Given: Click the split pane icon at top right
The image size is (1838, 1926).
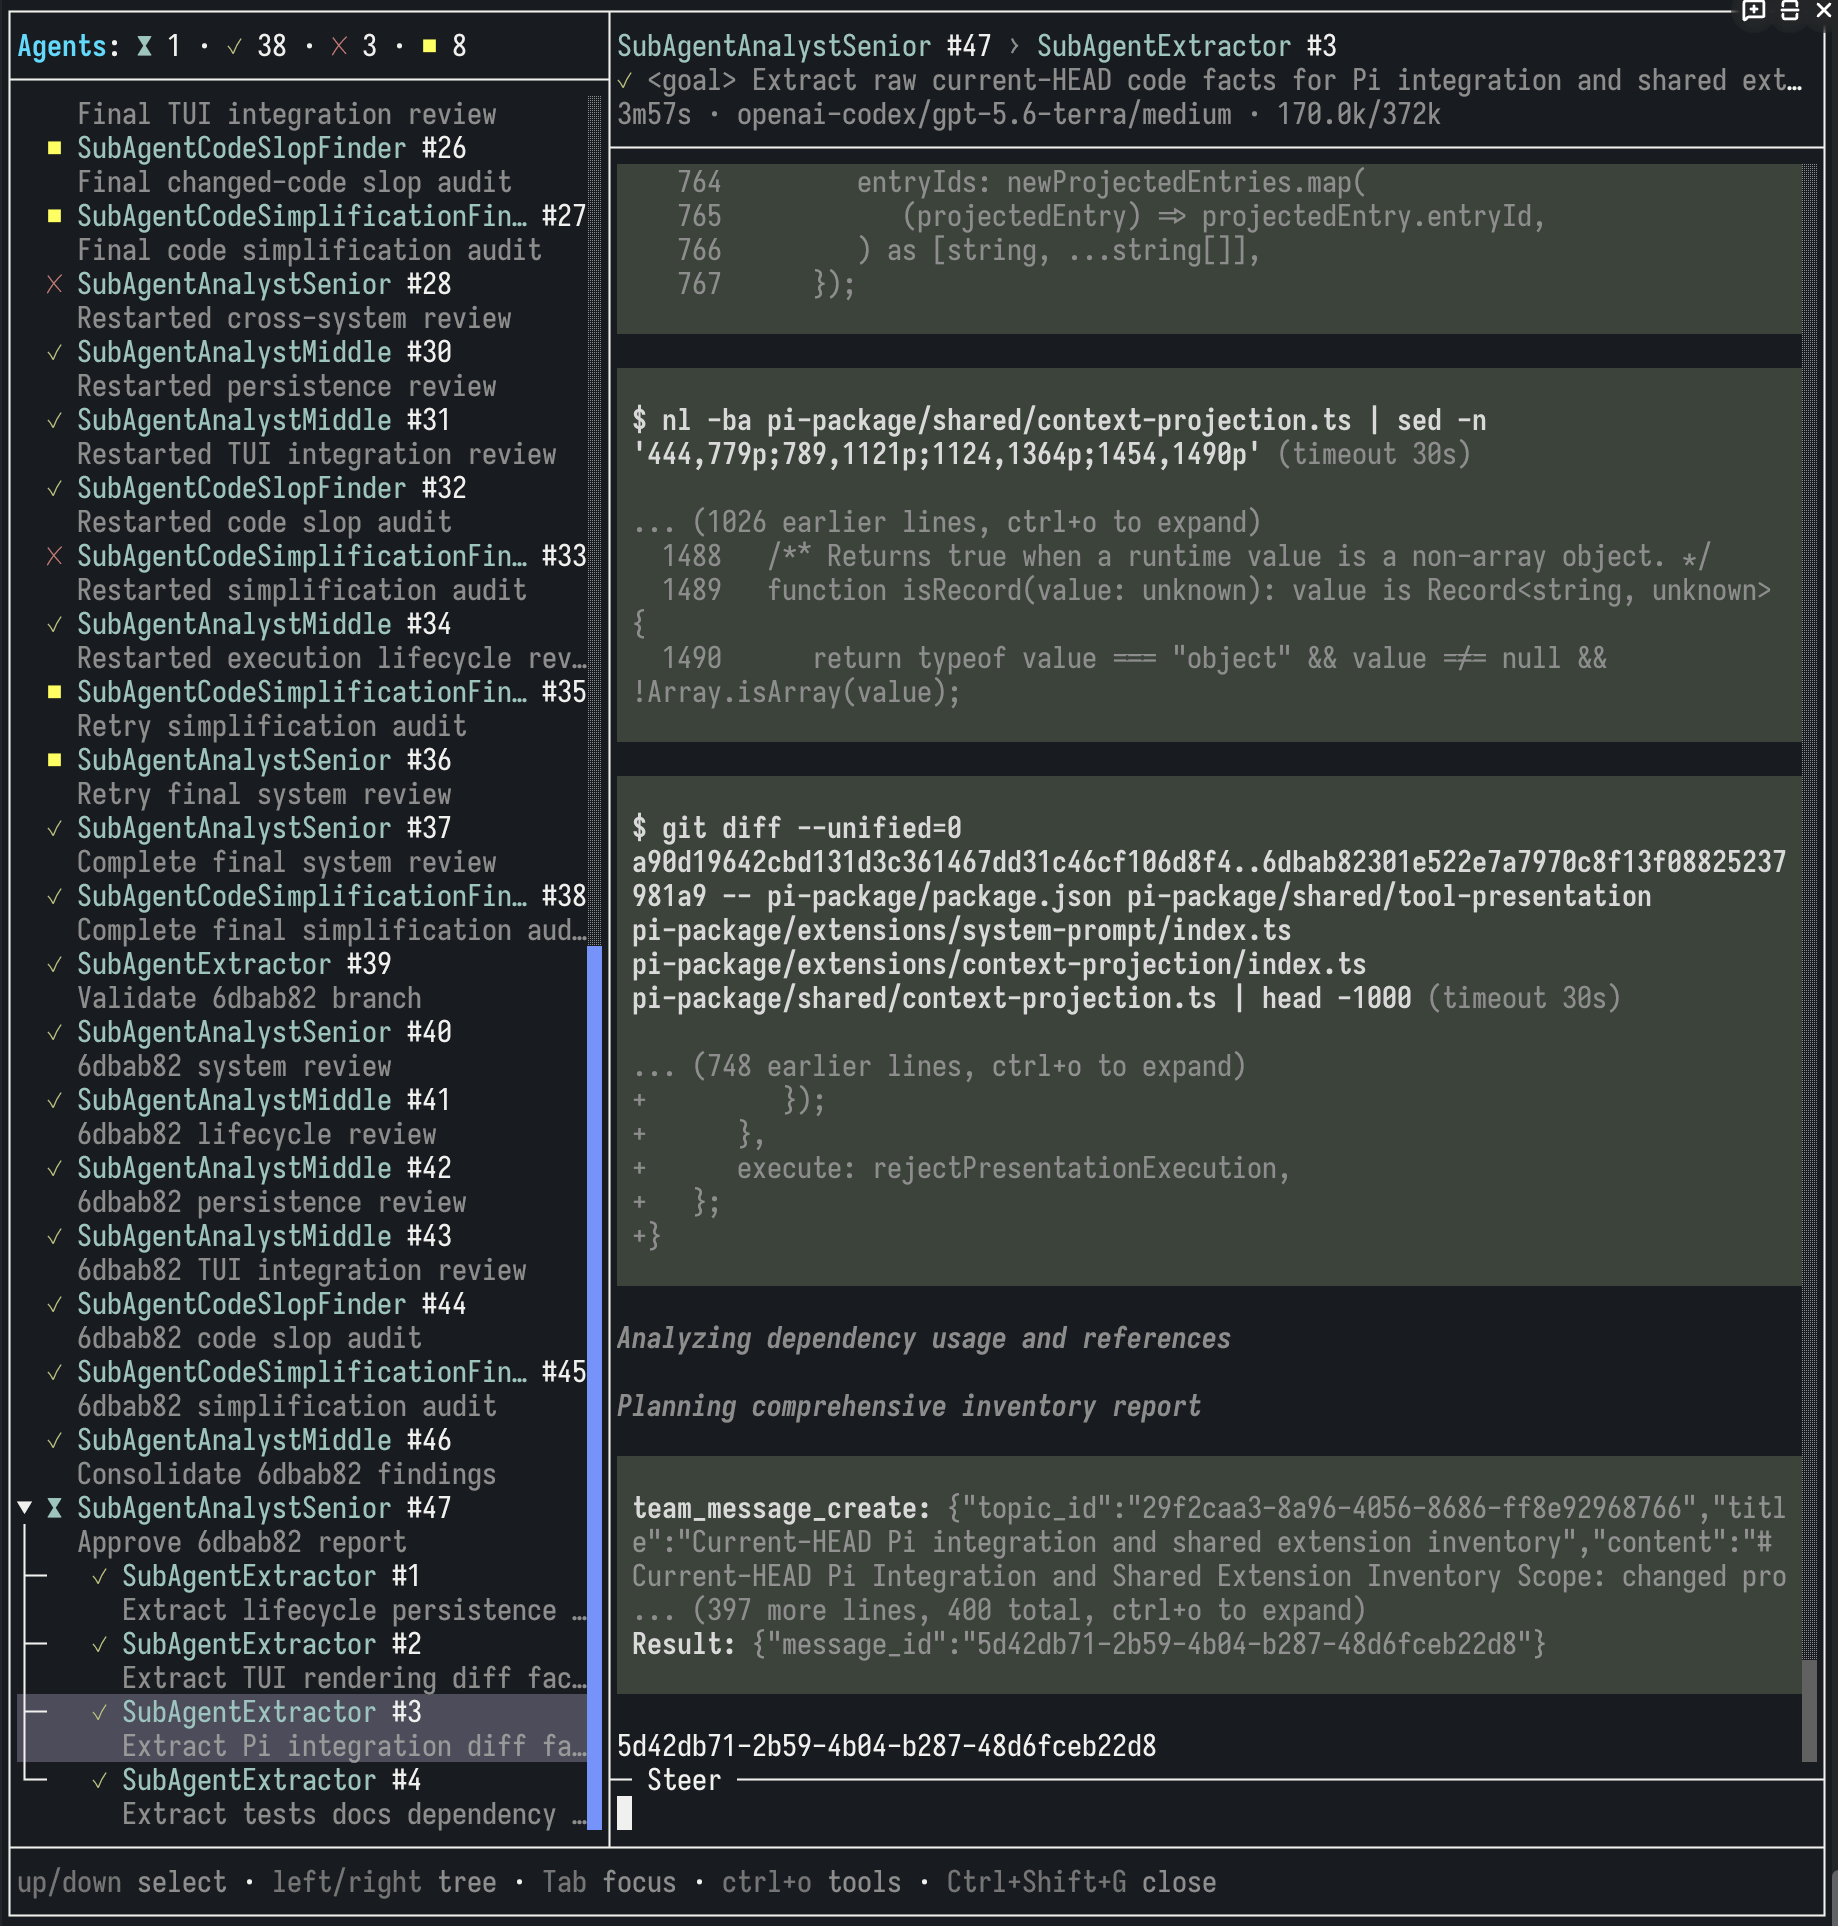Looking at the screenshot, I should 1790,11.
